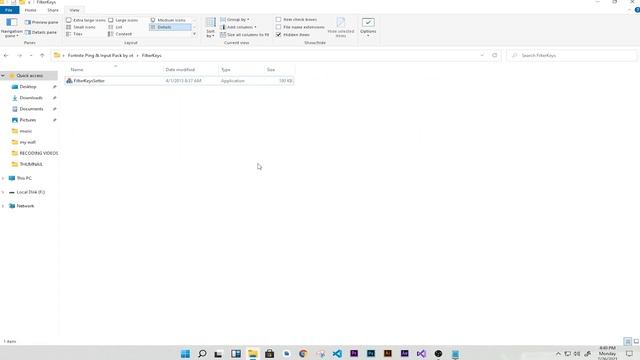Viewport: 640px width, 360px height.
Task: Launch Chrome from the taskbar
Action: point(303,353)
